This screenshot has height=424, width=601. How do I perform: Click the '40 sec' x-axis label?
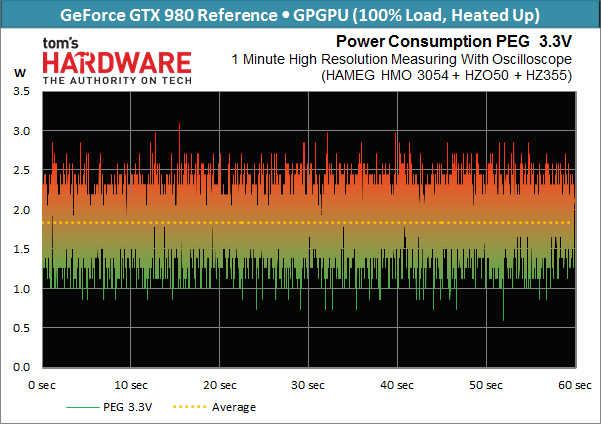tap(397, 385)
